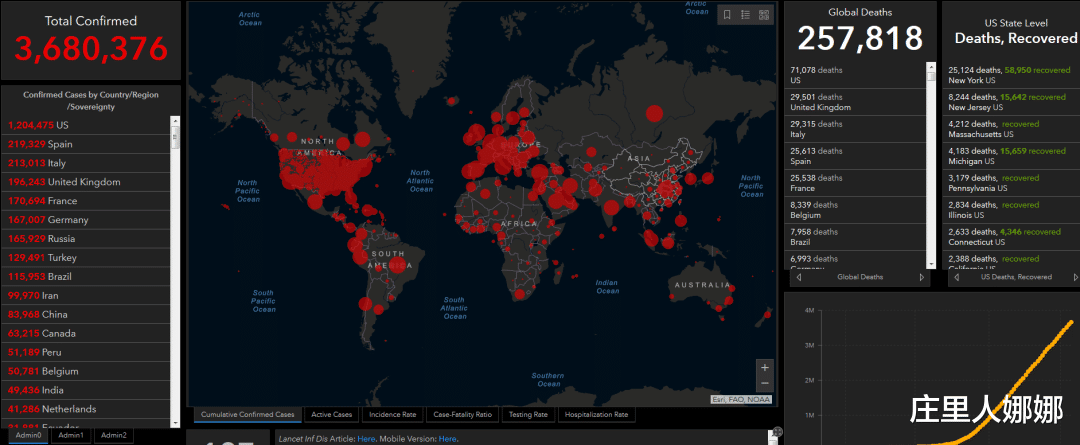The image size is (1080, 445).
Task: Go to previous US Deaths, Recovered page
Action: [x=955, y=278]
